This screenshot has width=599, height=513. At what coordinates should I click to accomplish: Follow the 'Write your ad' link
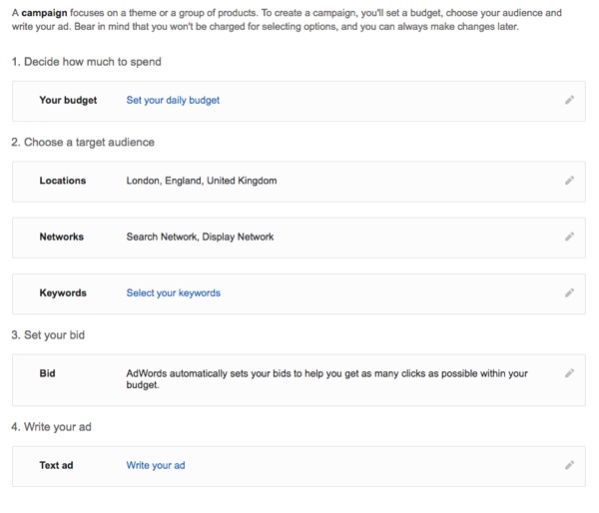[x=156, y=465]
